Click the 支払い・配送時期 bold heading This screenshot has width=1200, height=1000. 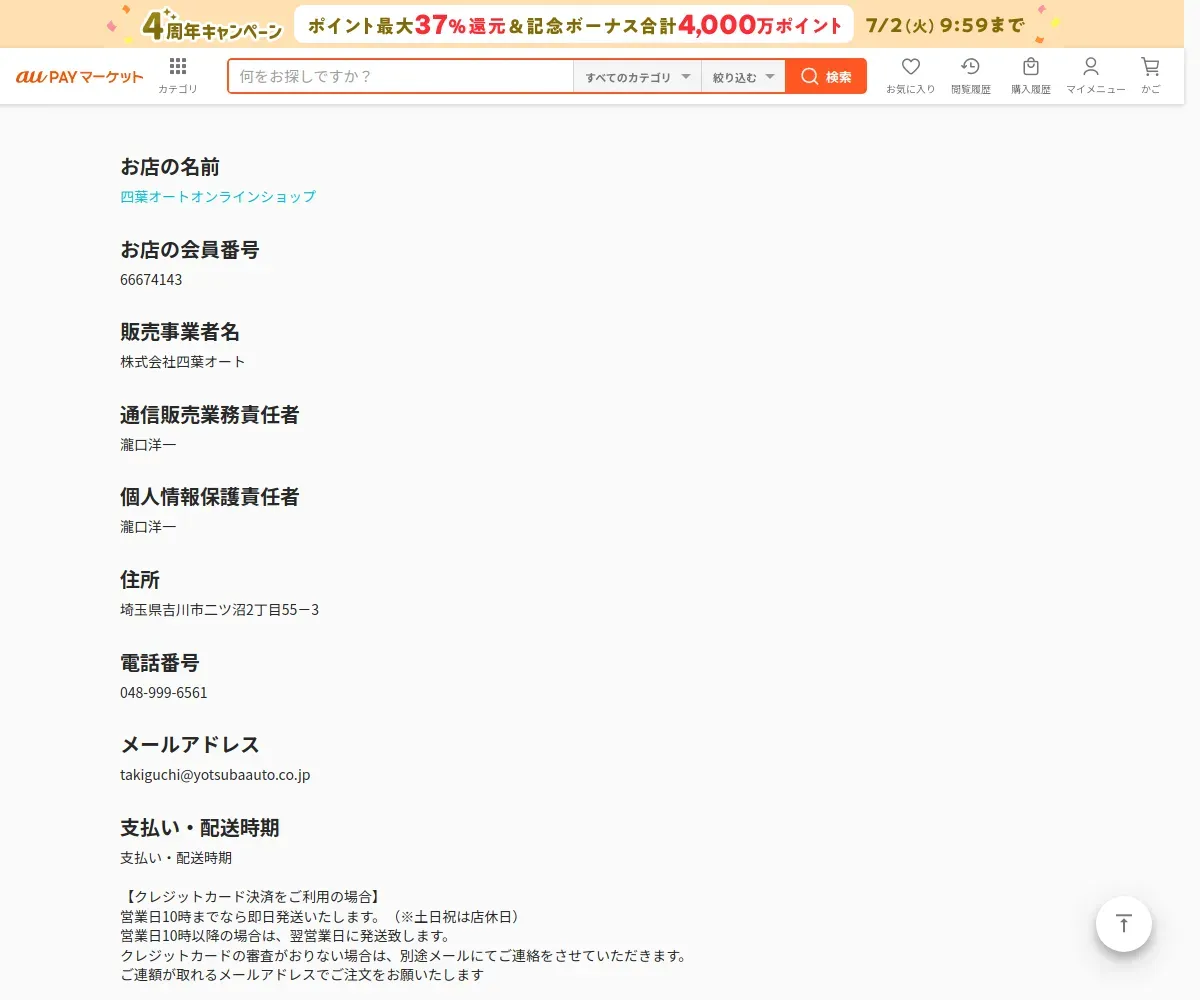(200, 828)
